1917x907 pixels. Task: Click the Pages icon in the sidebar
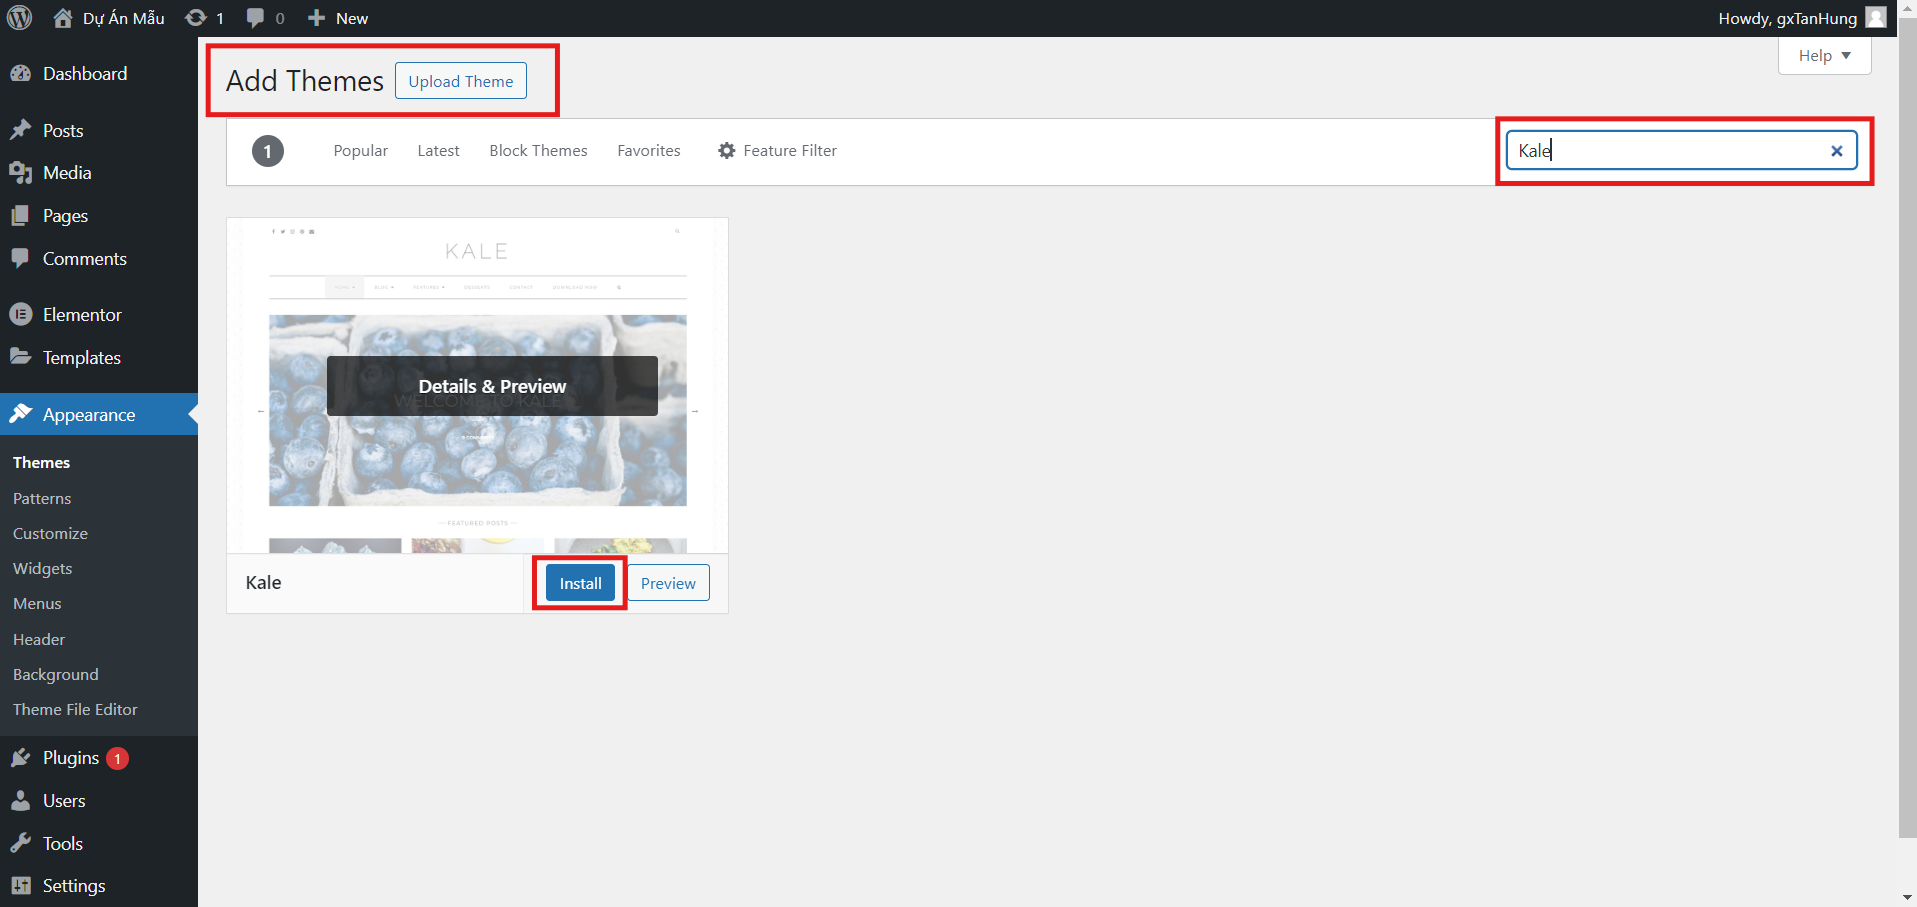21,216
